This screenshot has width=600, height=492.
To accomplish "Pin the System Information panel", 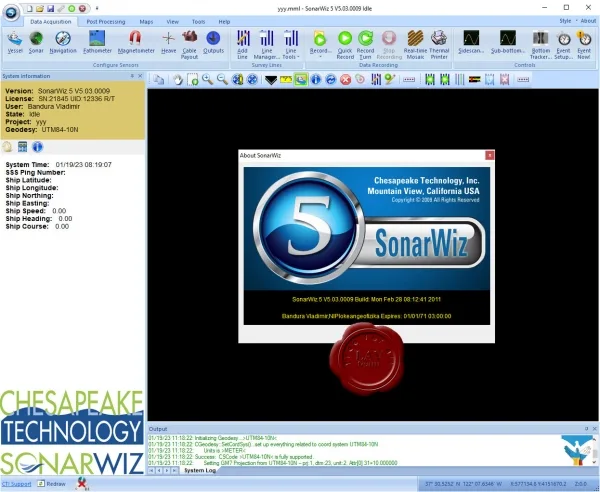I will coord(132,76).
